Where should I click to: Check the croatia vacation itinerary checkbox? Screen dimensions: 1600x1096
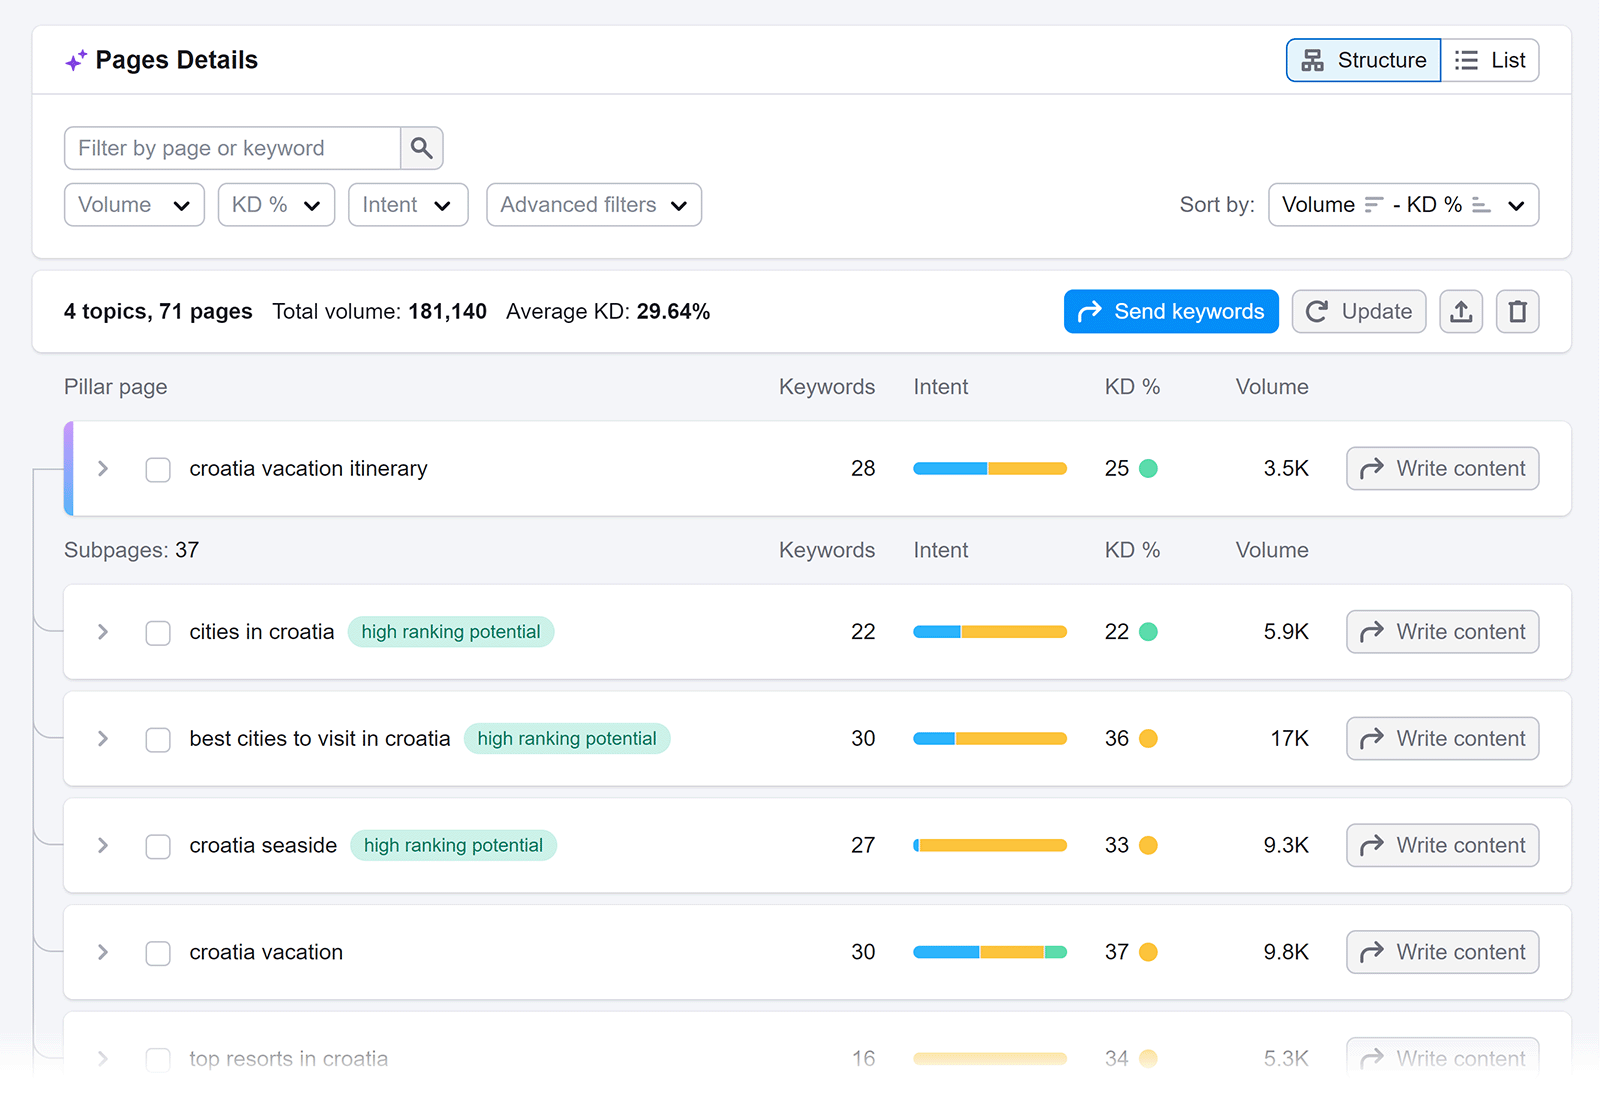click(x=158, y=469)
